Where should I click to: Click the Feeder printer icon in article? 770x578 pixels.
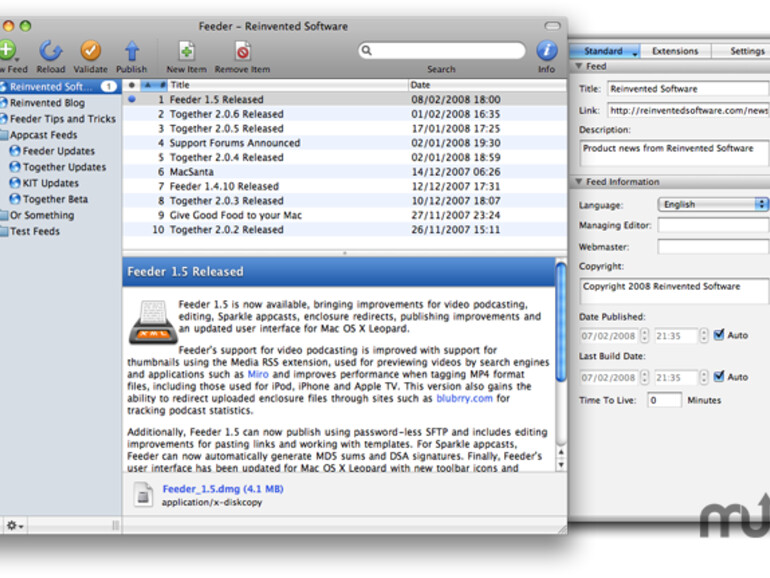click(153, 322)
